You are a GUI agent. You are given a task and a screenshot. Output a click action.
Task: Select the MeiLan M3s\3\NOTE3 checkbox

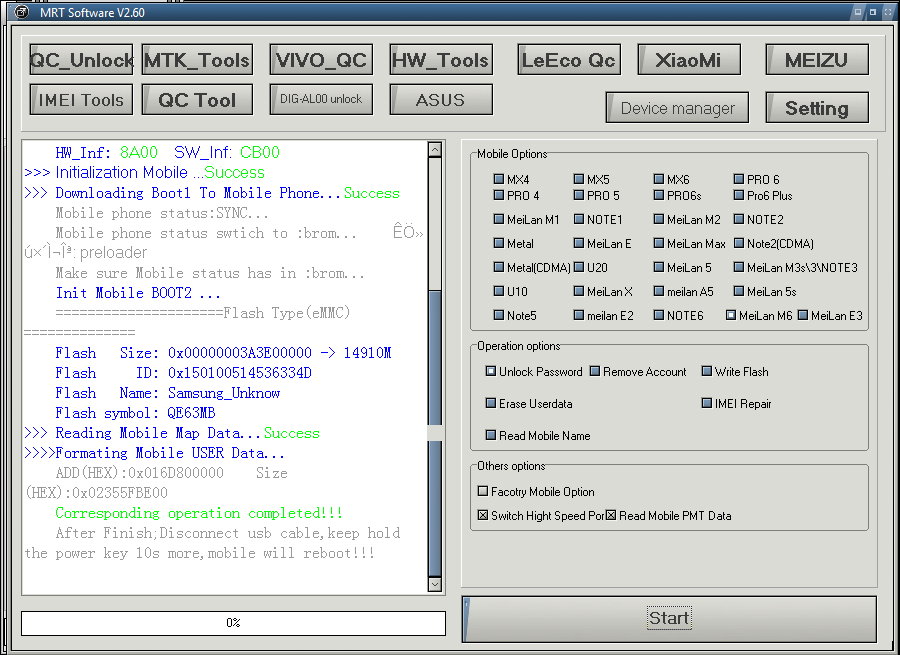739,268
